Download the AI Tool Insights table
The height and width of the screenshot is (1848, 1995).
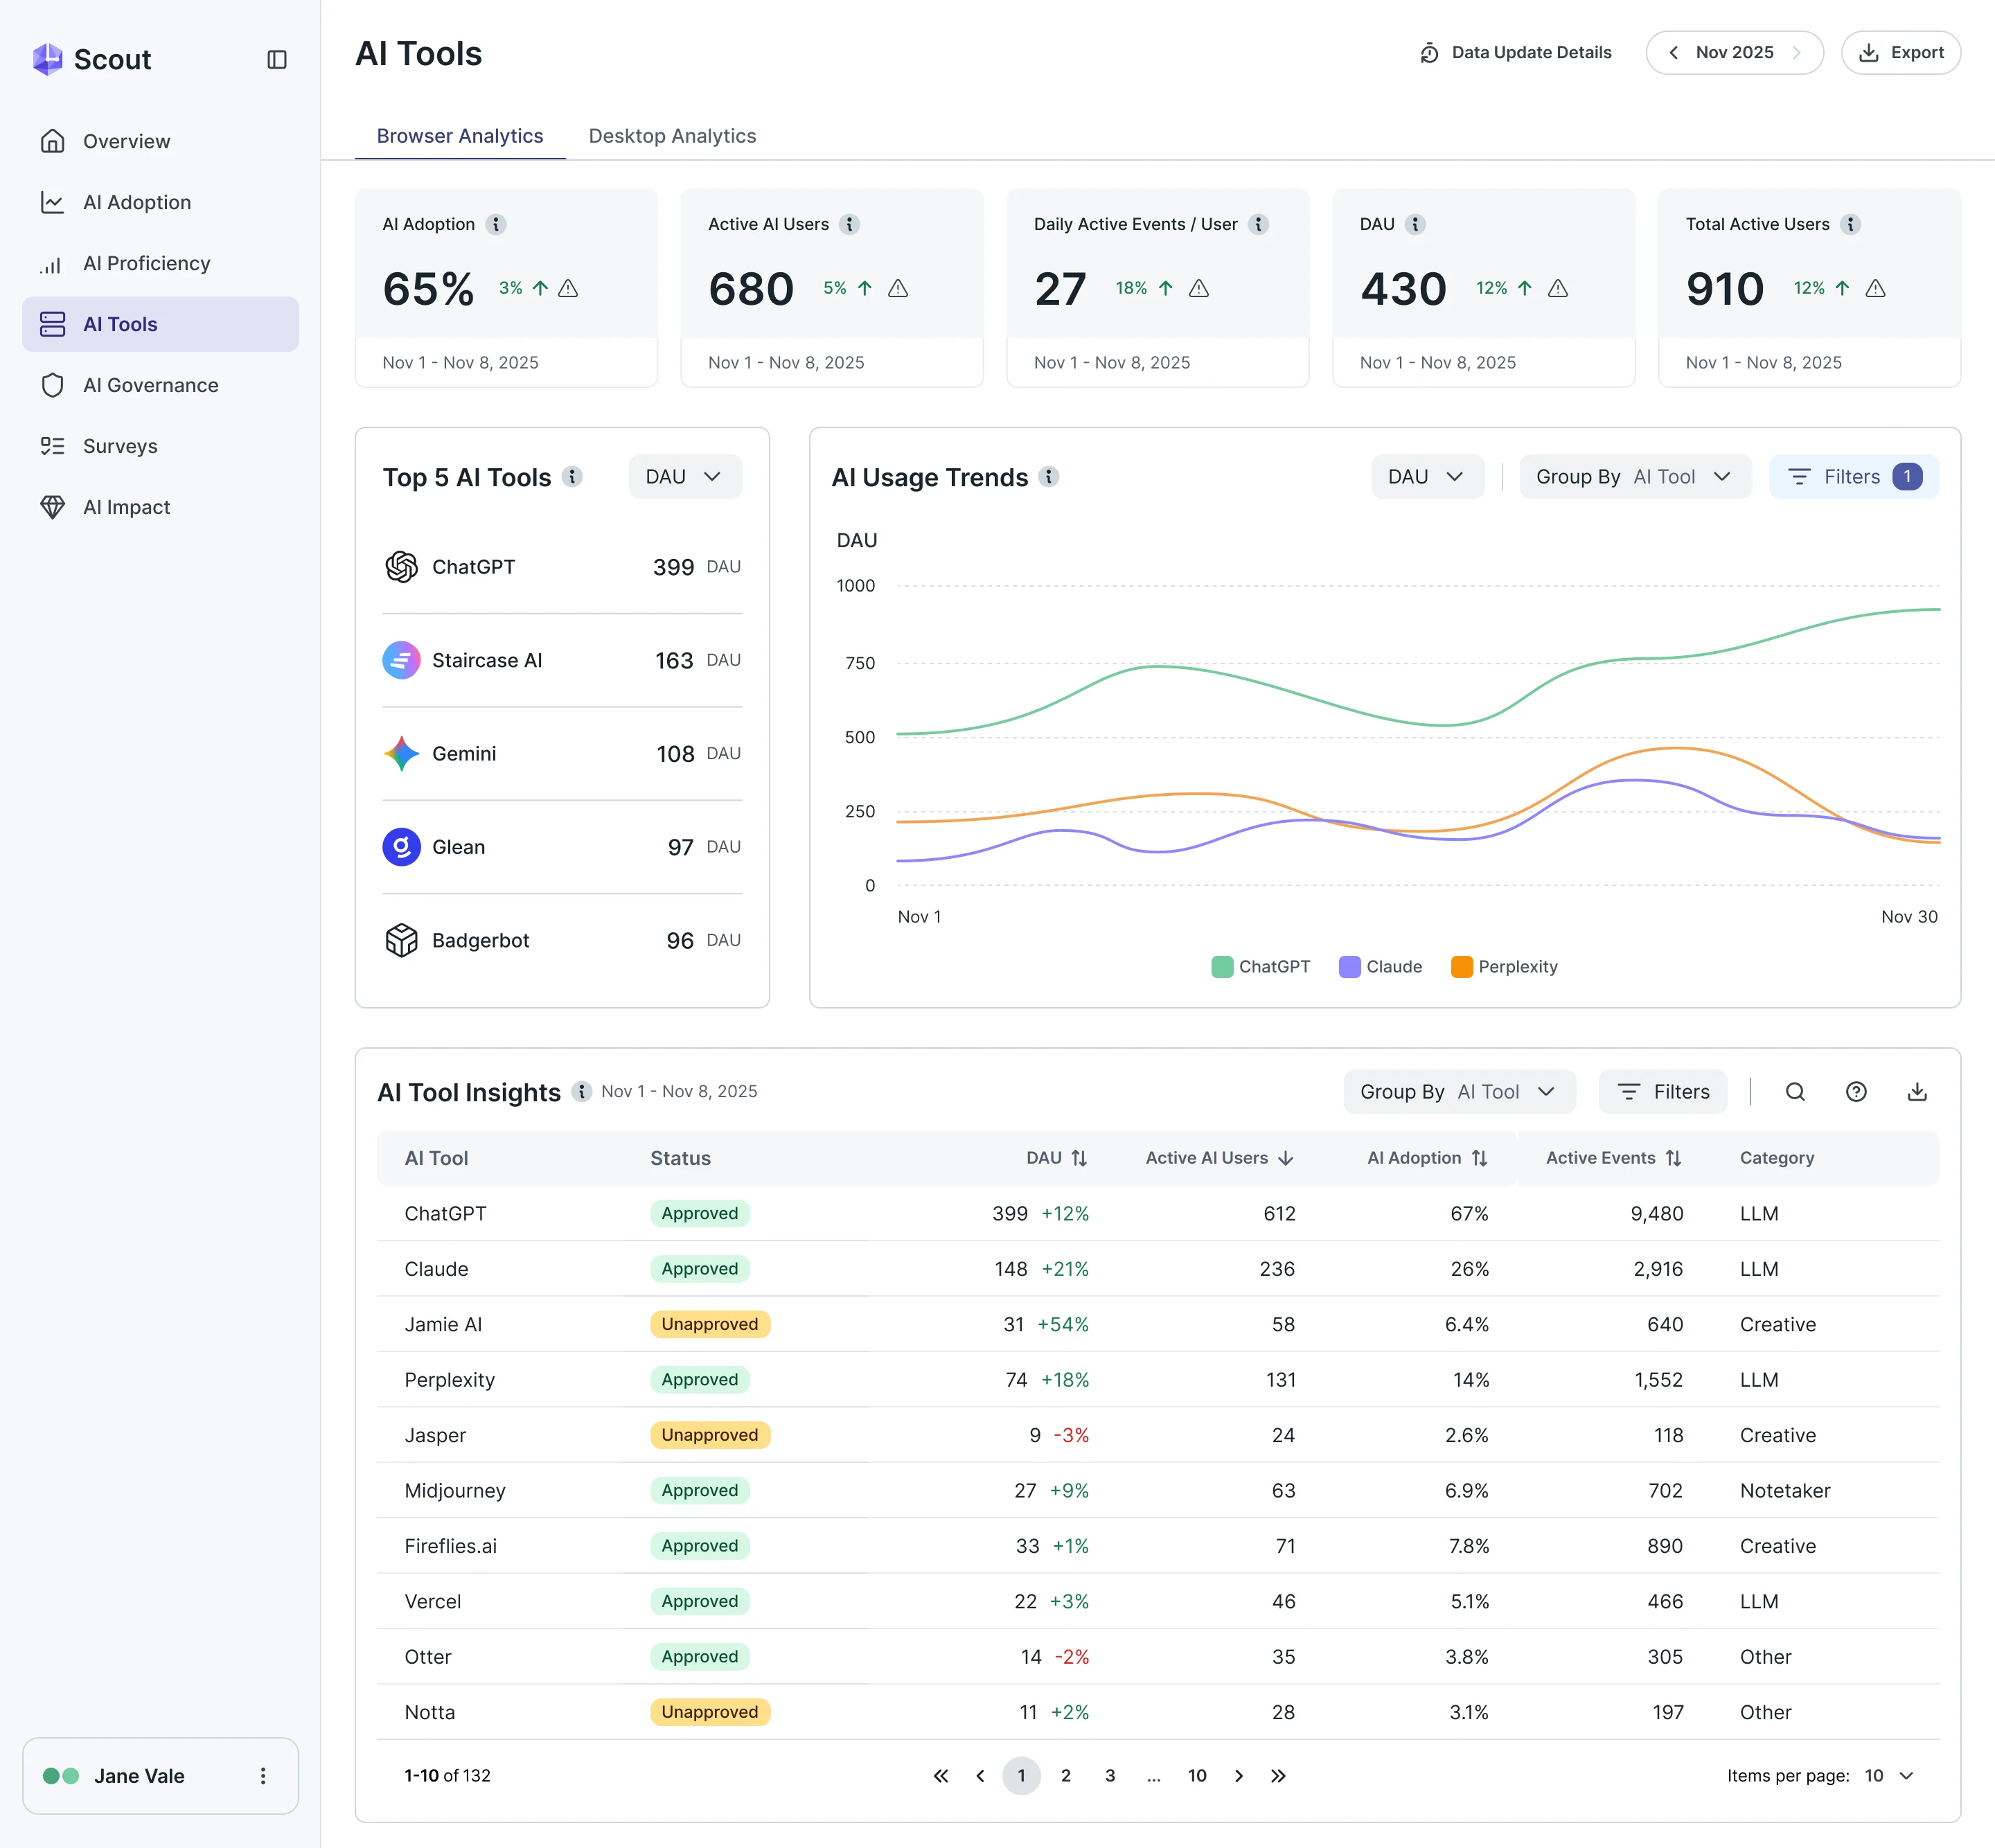tap(1917, 1092)
